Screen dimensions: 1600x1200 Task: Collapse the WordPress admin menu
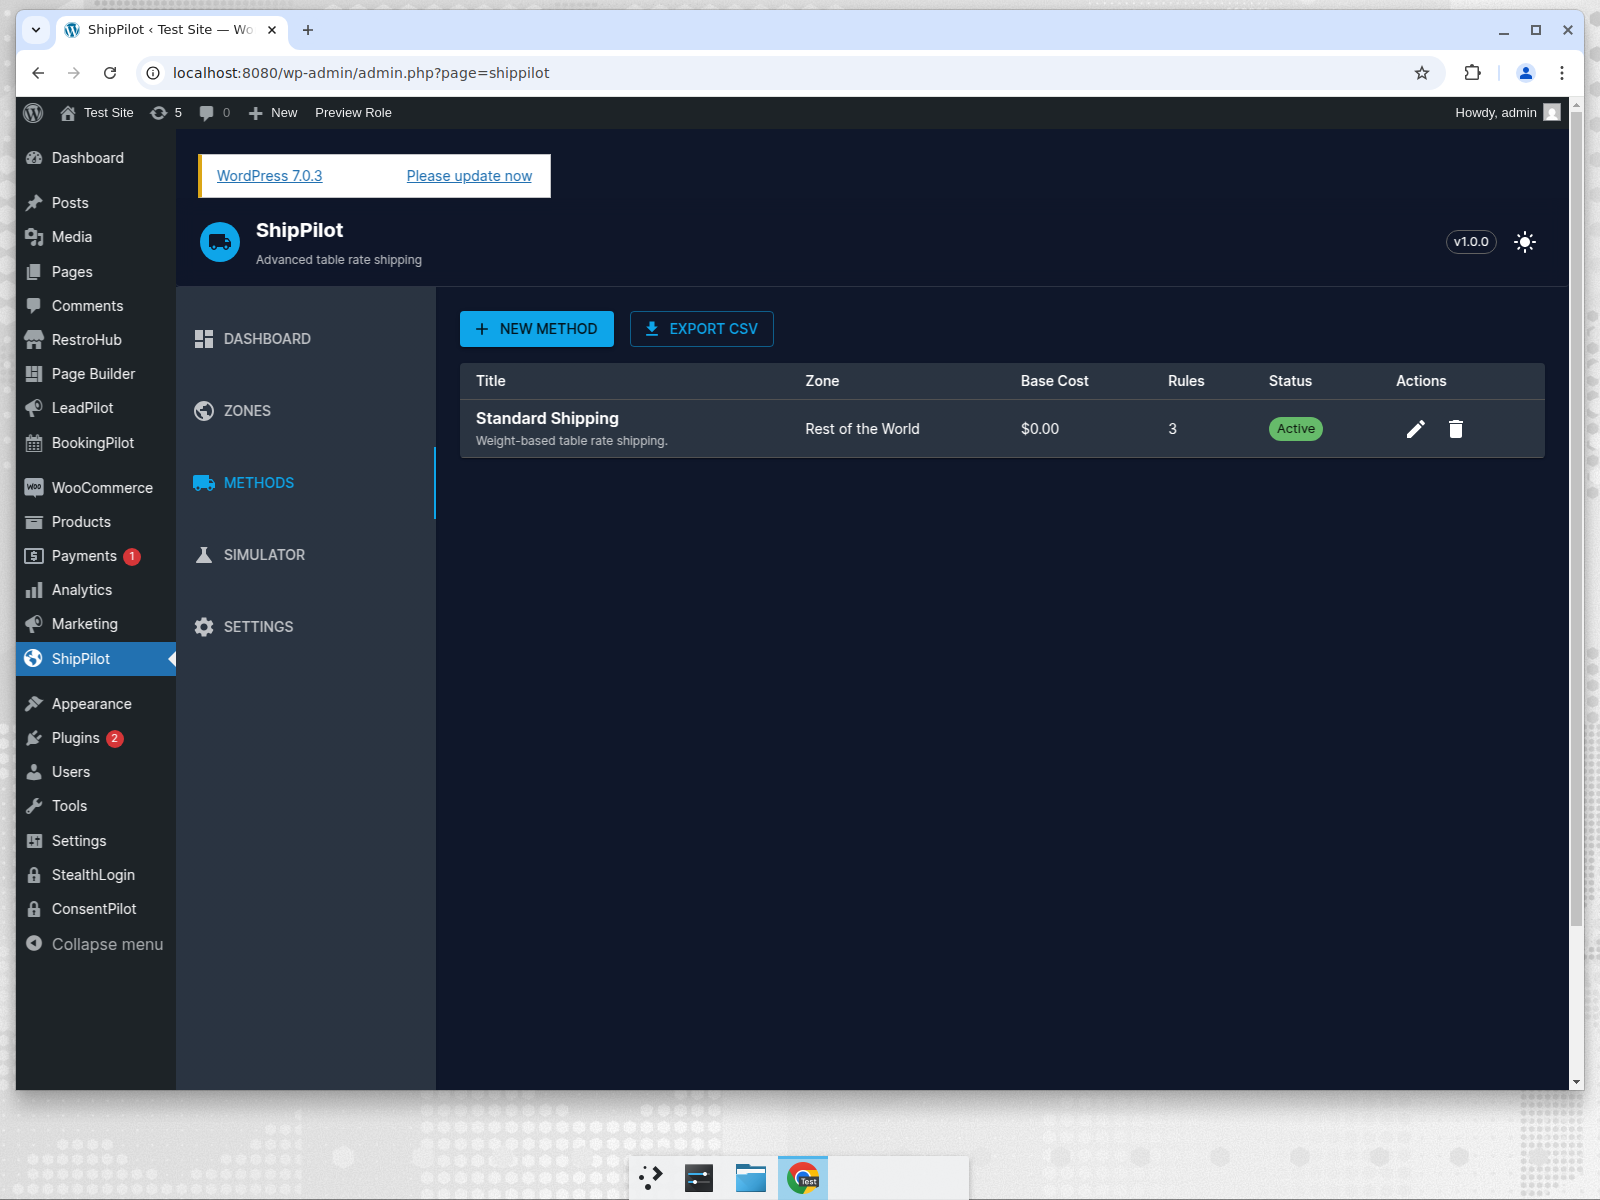[x=96, y=944]
